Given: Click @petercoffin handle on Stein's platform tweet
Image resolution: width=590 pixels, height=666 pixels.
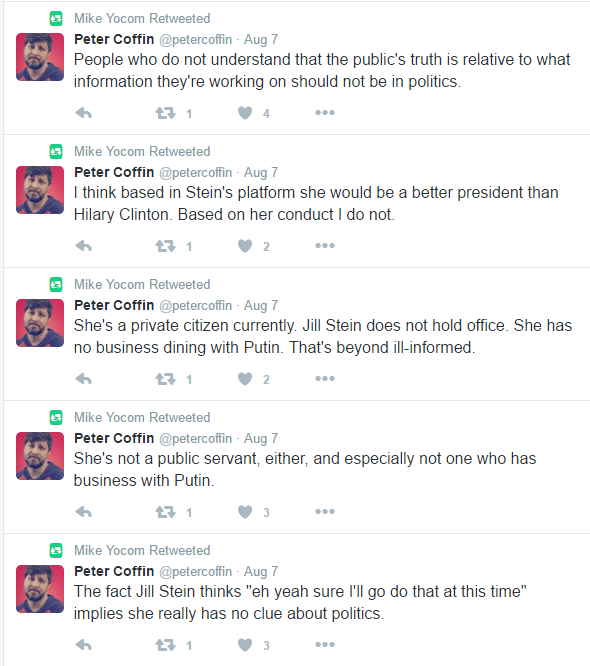Looking at the screenshot, I should [196, 172].
